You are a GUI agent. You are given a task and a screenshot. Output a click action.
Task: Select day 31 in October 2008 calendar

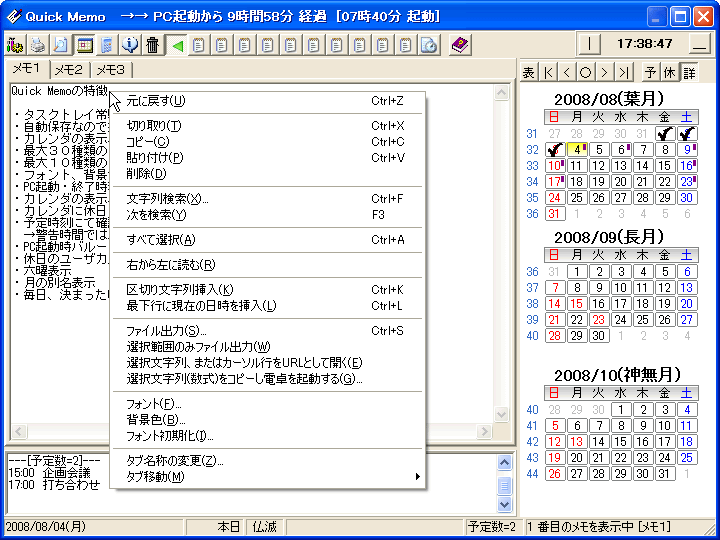[664, 474]
